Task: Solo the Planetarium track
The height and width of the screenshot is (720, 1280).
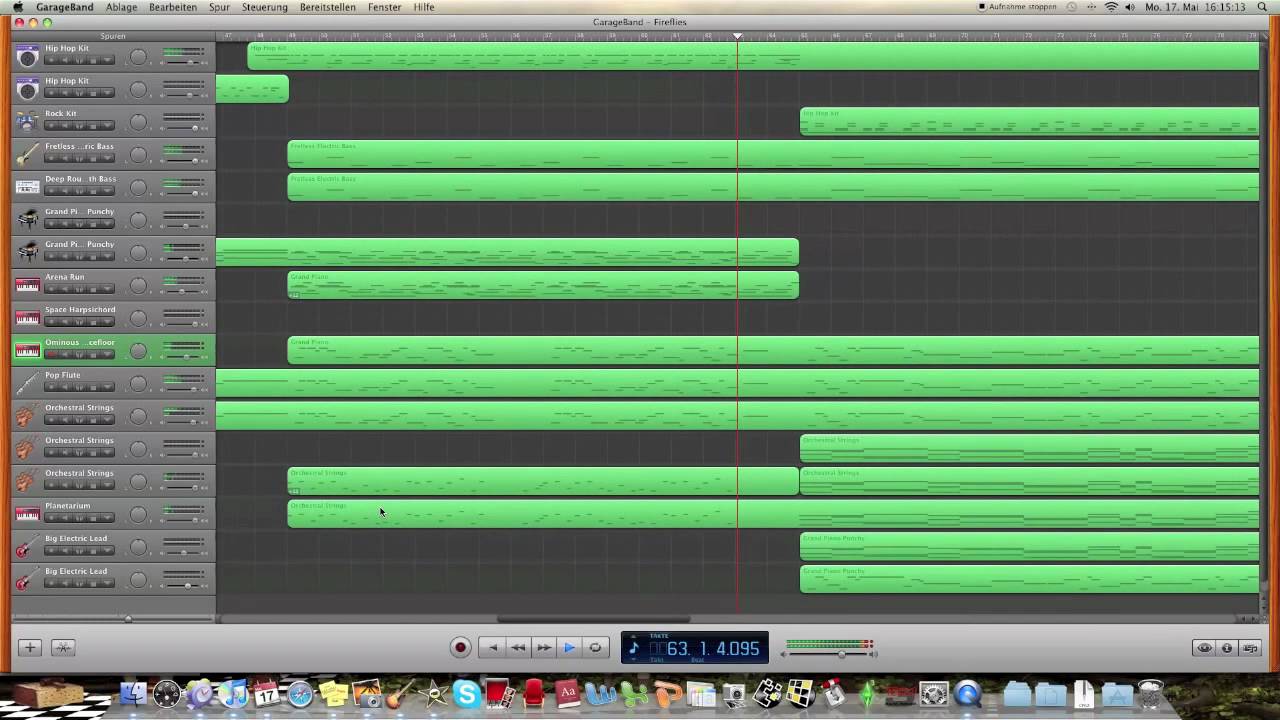Action: [x=79, y=518]
